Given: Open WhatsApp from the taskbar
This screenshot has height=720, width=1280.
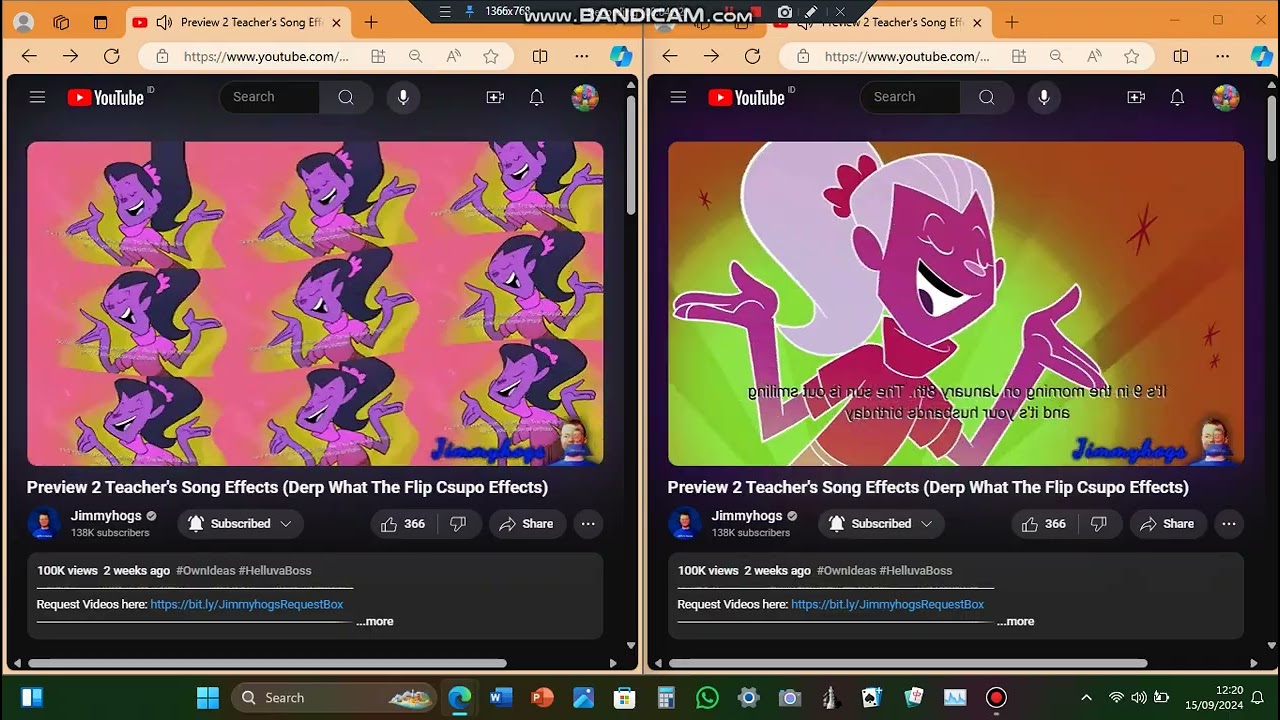Looking at the screenshot, I should tap(707, 697).
